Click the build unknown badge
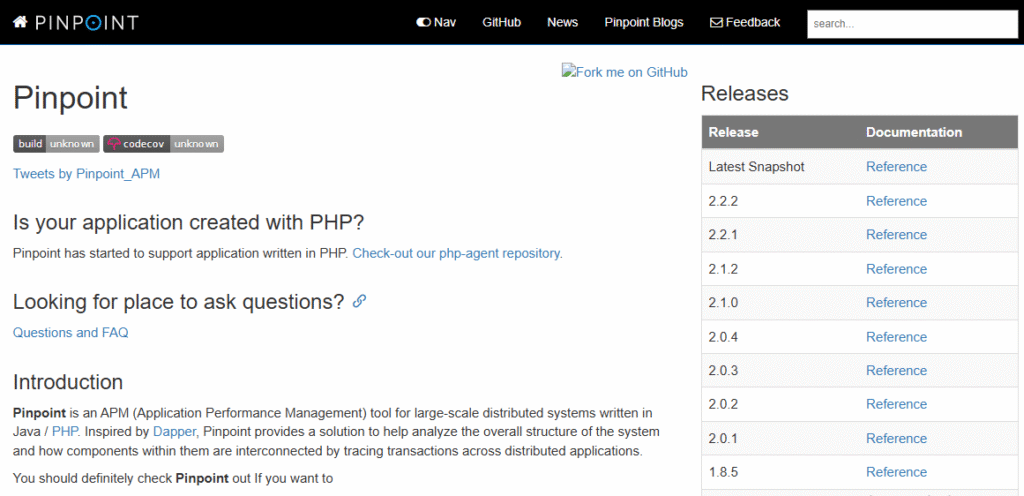Screen dimensions: 1024x496 click(x=56, y=144)
